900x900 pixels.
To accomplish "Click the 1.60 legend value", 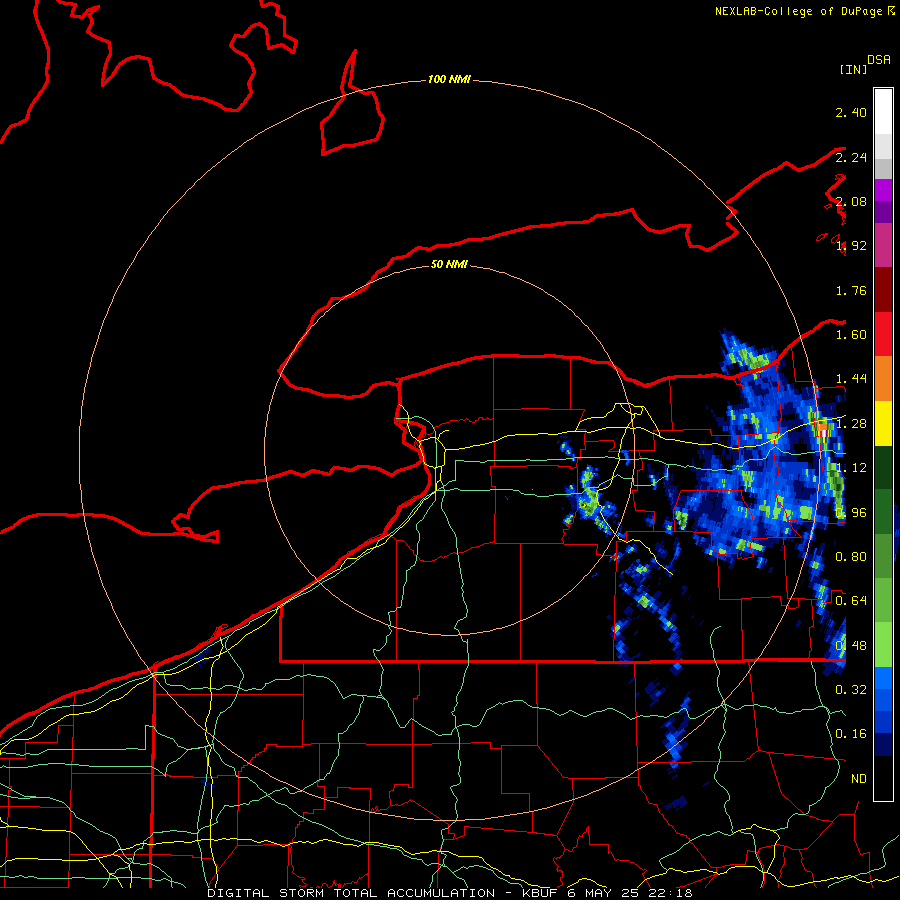I will pos(851,335).
